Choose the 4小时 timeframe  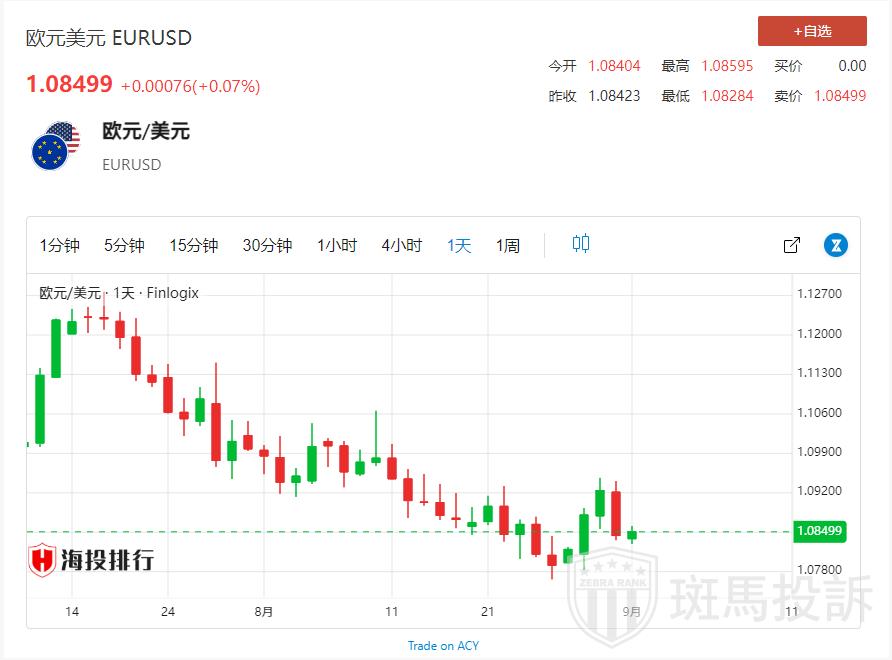tap(402, 246)
